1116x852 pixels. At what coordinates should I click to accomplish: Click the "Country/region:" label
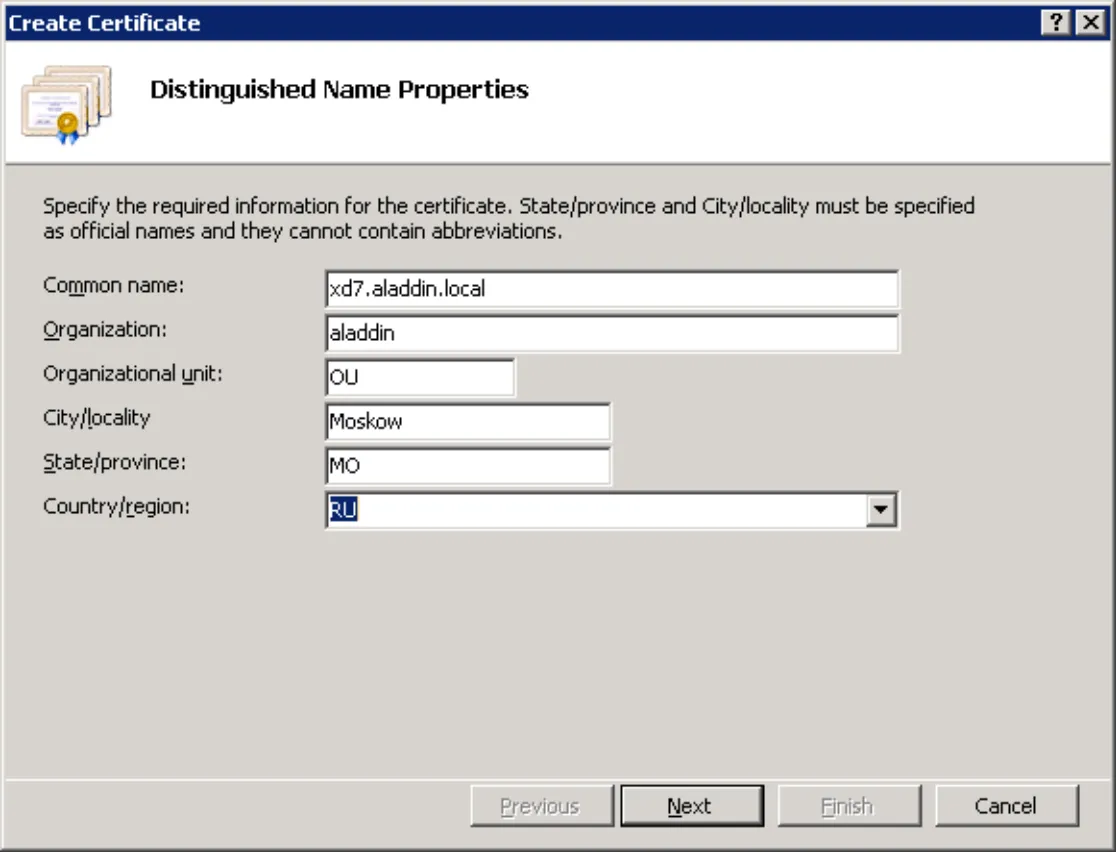coord(117,507)
